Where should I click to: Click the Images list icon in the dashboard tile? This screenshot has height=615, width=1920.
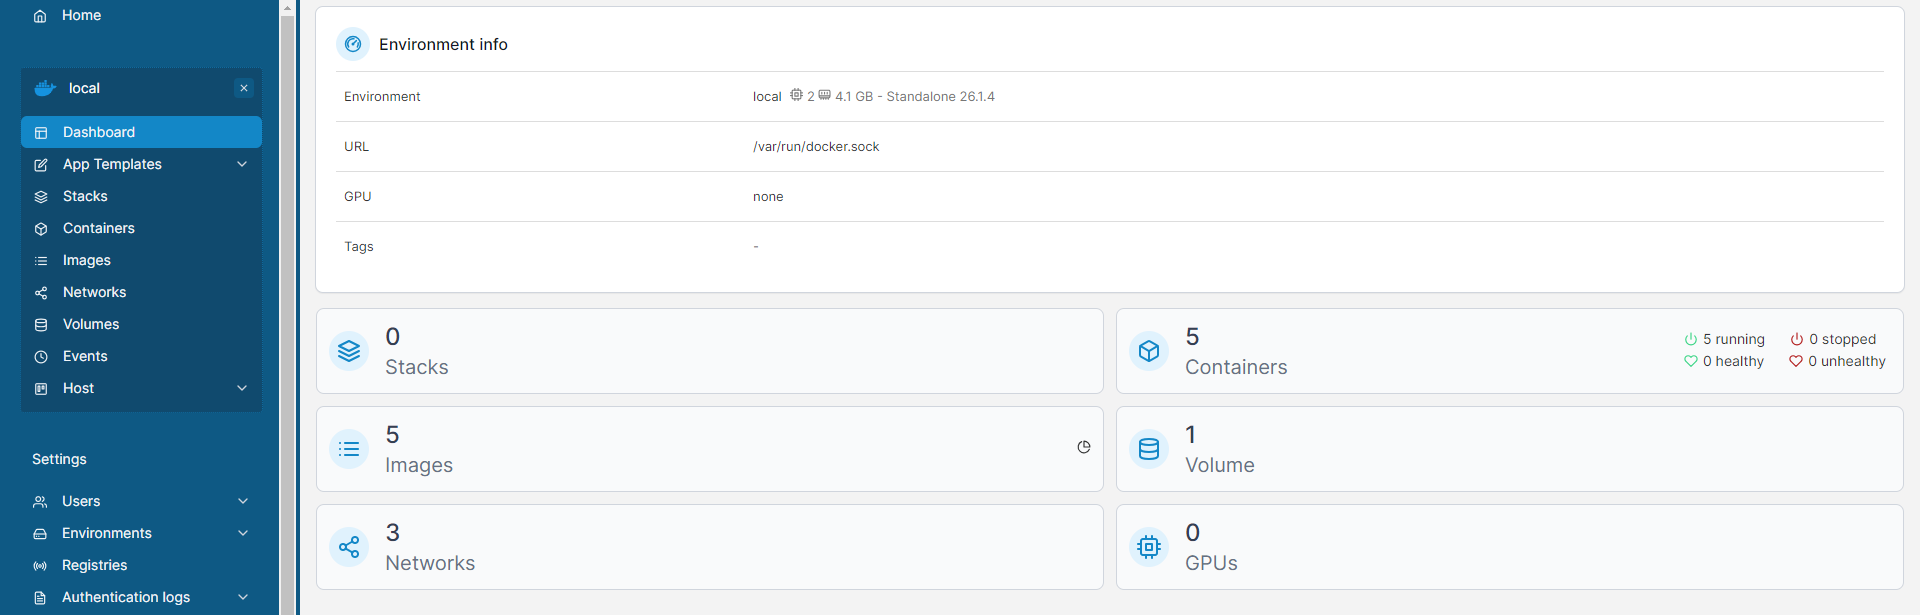click(349, 449)
